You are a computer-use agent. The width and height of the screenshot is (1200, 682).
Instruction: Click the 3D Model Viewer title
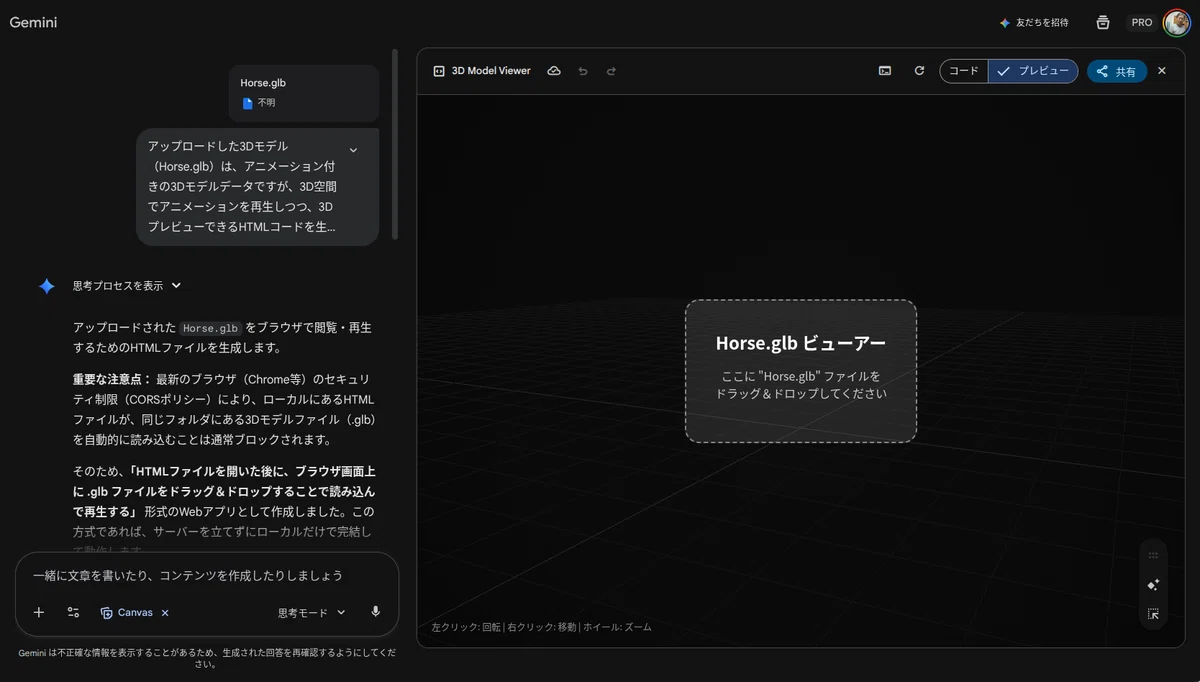[x=491, y=71]
